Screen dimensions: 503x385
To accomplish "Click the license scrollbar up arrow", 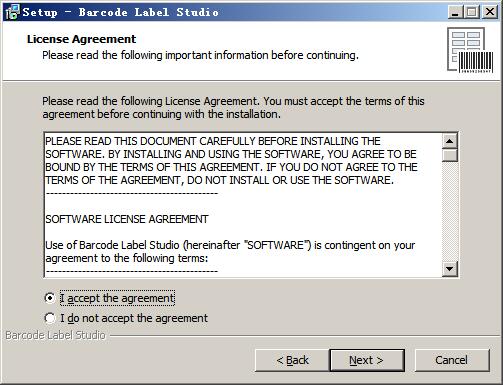I will pos(450,141).
